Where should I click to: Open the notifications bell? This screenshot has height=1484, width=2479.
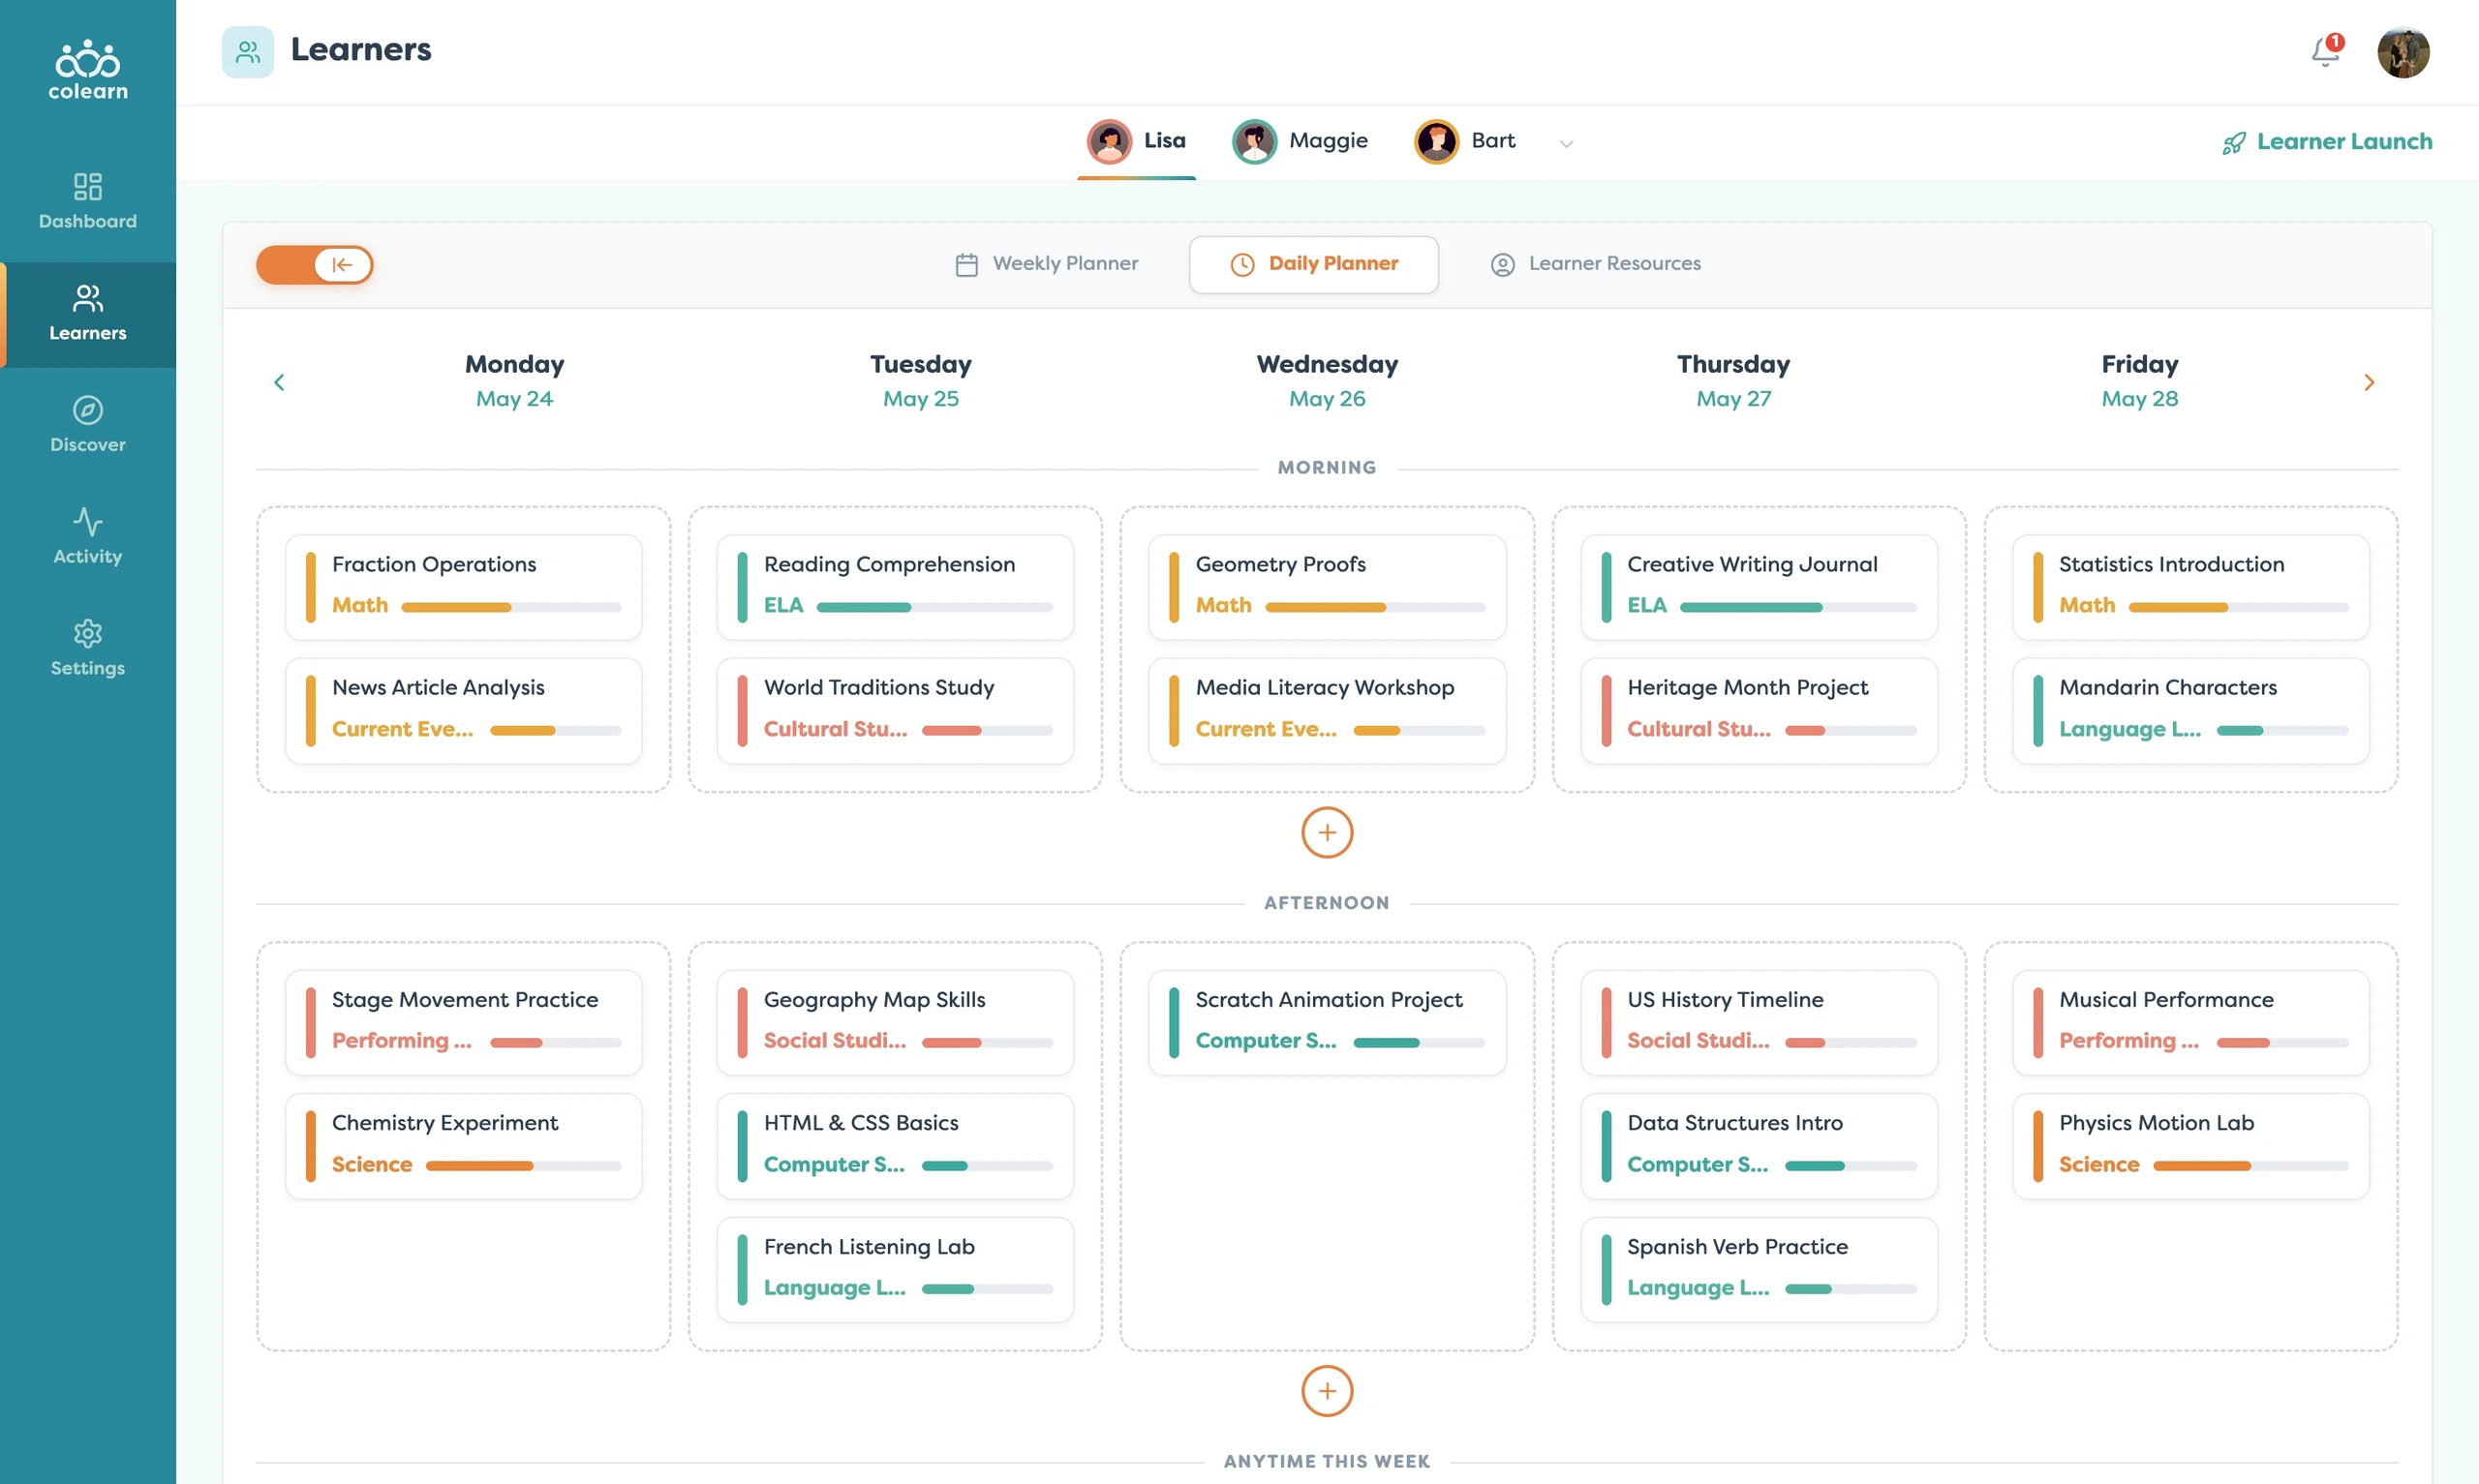click(2325, 51)
